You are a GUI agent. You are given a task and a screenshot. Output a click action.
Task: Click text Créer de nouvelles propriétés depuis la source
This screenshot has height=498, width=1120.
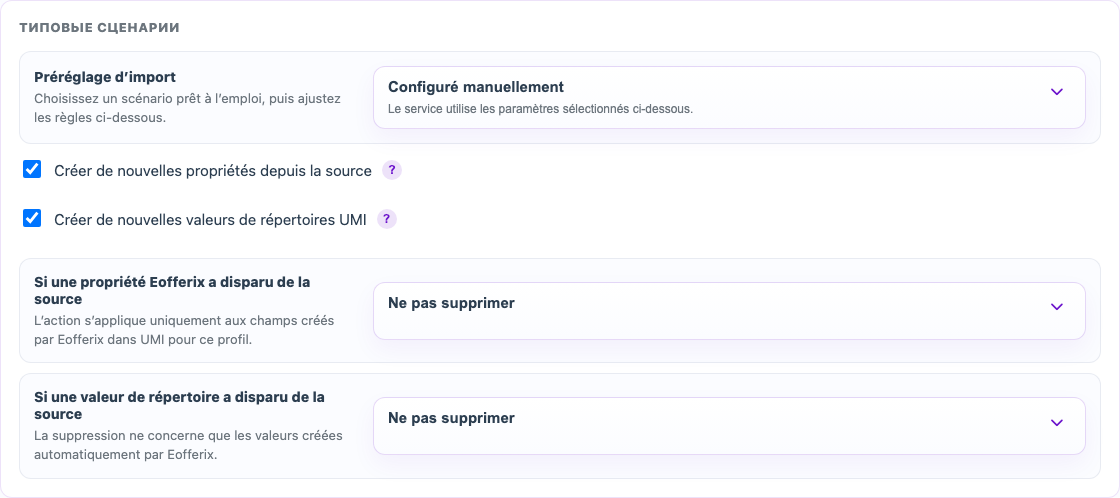[213, 171]
